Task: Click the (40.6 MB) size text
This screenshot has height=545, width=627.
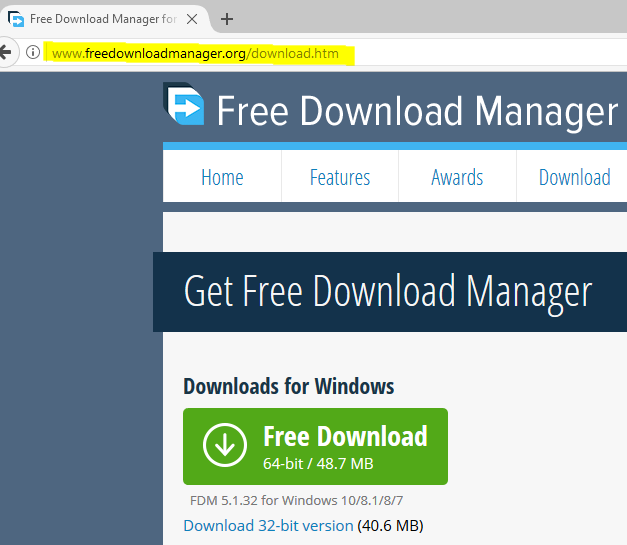Action: pyautogui.click(x=390, y=525)
